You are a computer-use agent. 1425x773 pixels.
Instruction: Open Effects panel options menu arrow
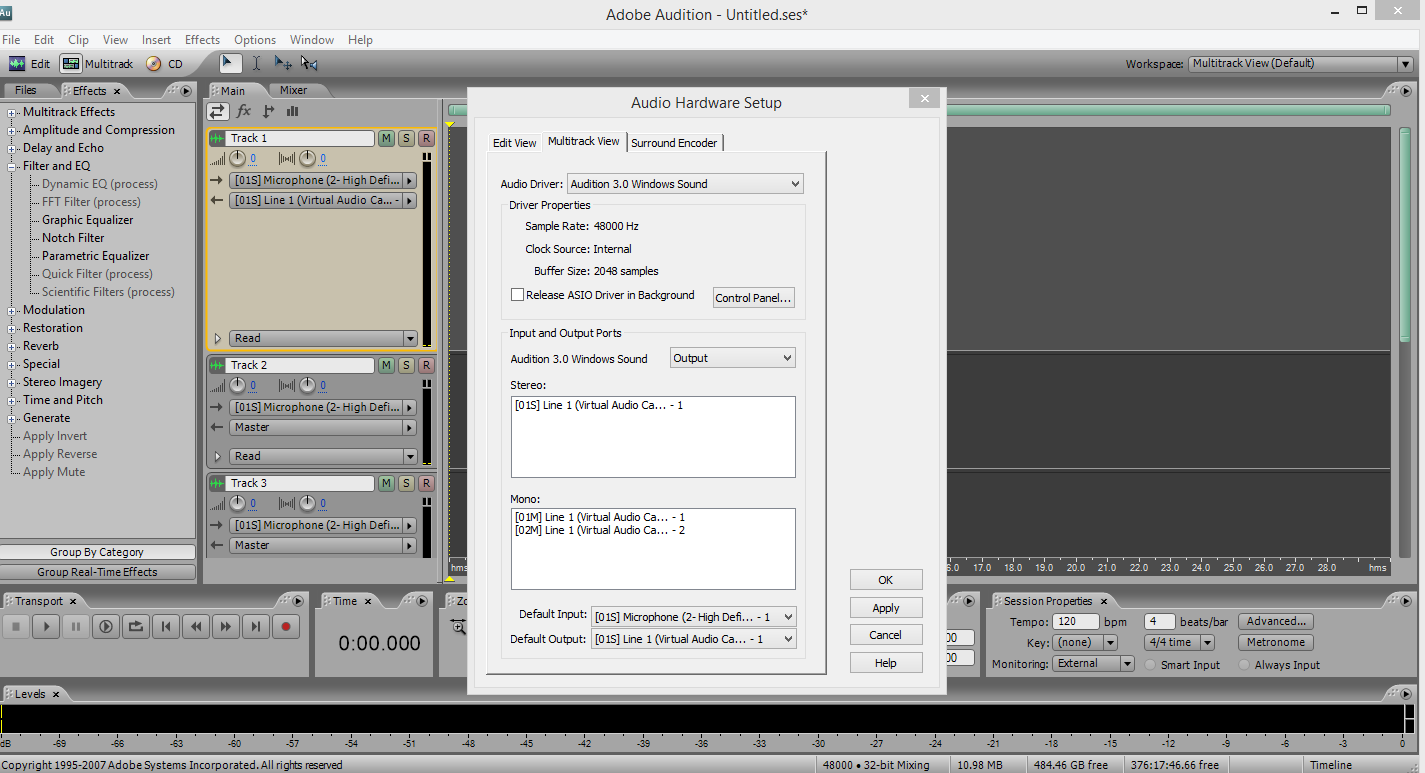click(186, 90)
